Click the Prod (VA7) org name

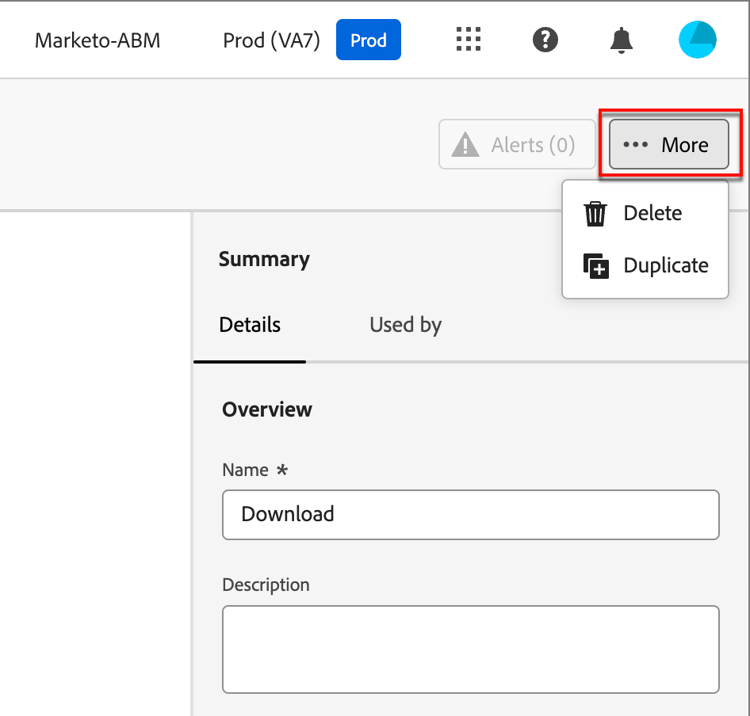(x=271, y=40)
